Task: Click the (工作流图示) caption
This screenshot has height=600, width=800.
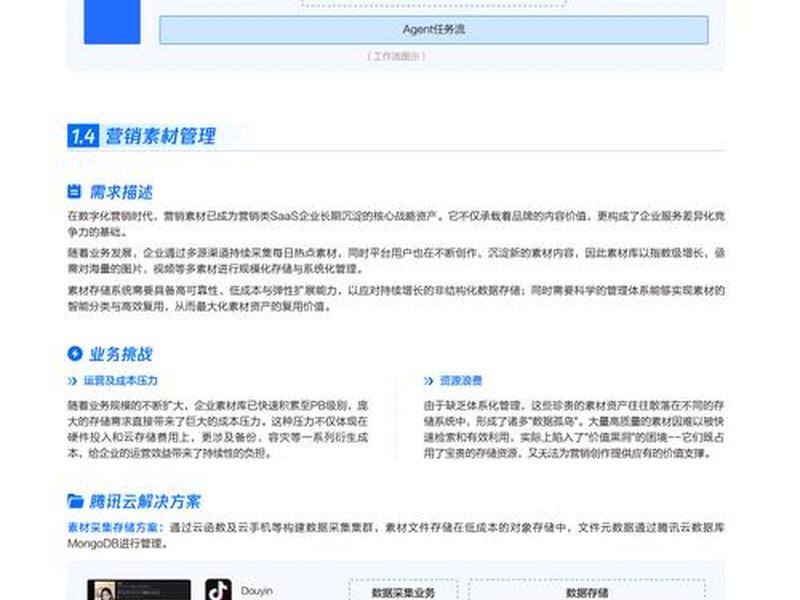Action: coord(396,56)
